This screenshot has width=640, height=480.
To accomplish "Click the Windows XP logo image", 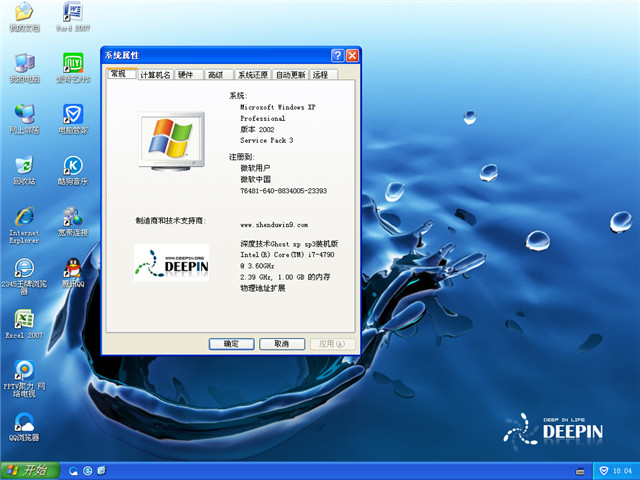I will click(171, 141).
